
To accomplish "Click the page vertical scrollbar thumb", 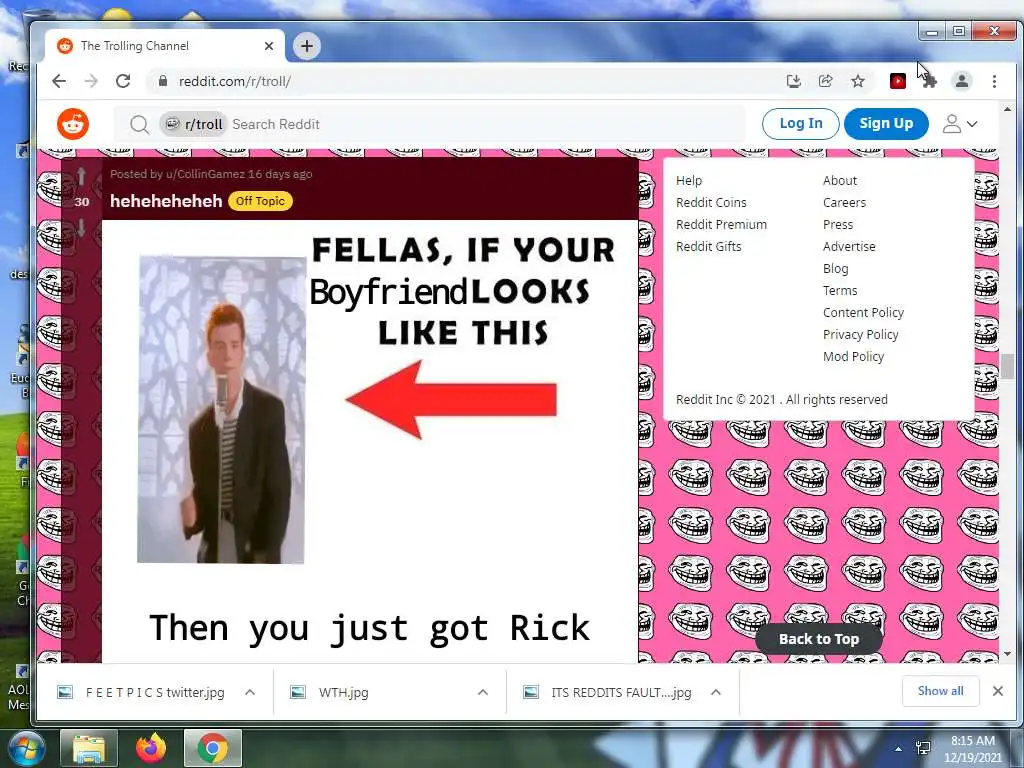I will point(1007,366).
